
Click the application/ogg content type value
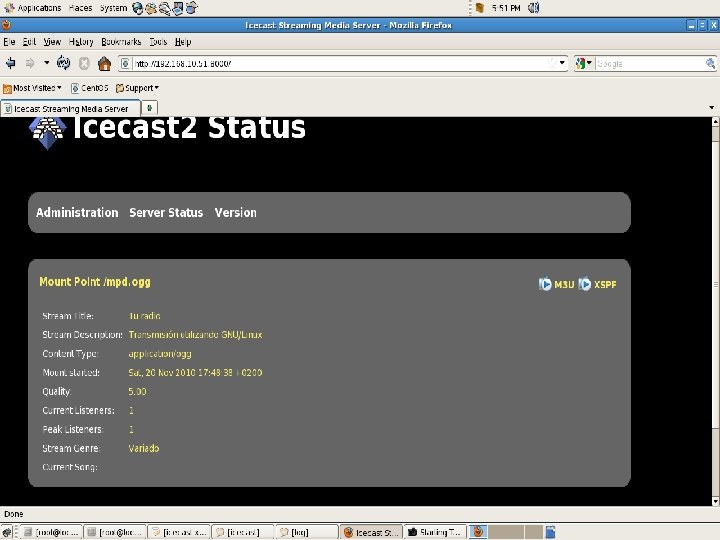click(160, 354)
